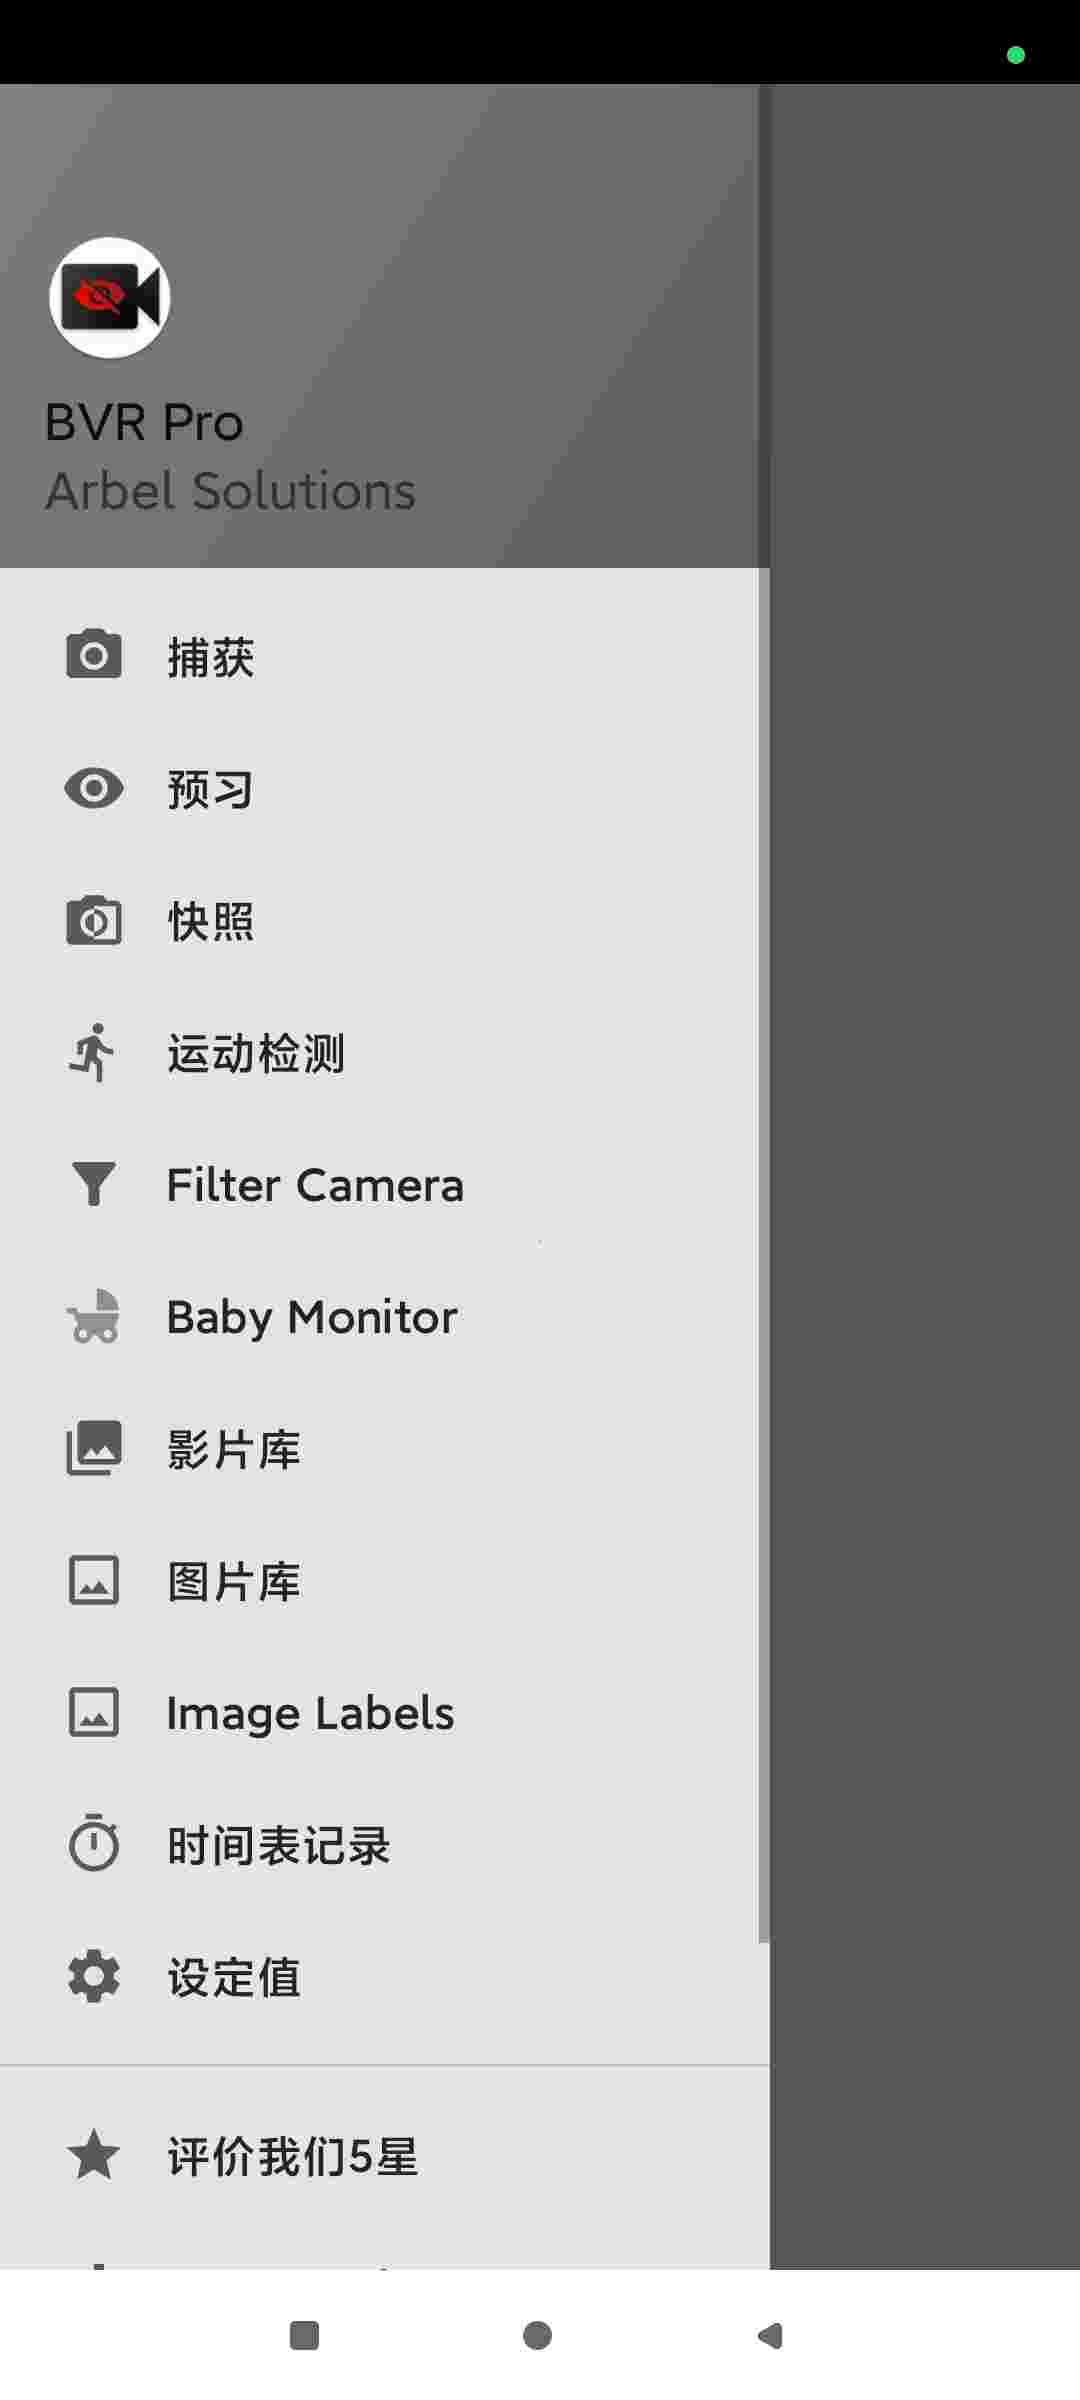The image size is (1080, 2400).
Task: Choose Filter Camera in the menu
Action: tap(385, 1184)
